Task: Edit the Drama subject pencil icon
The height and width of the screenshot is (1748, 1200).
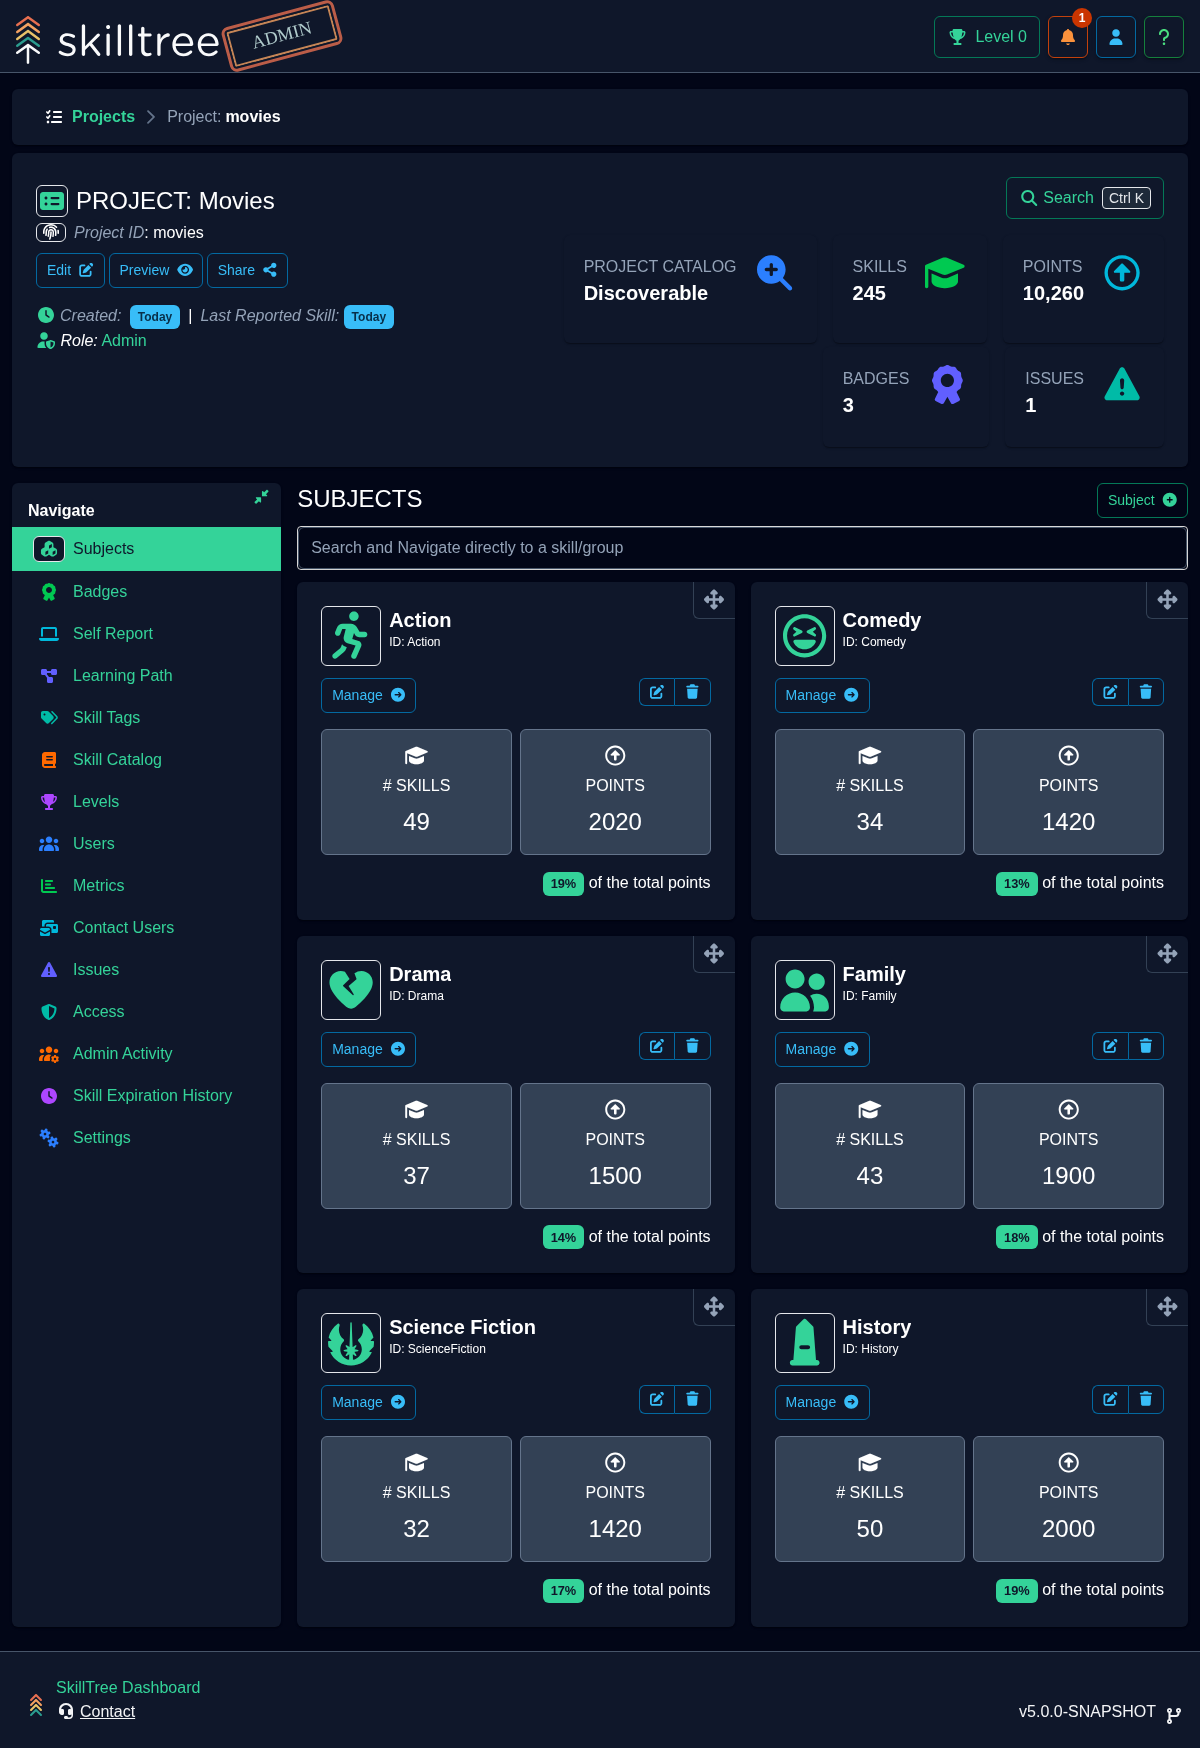Action: click(657, 1046)
